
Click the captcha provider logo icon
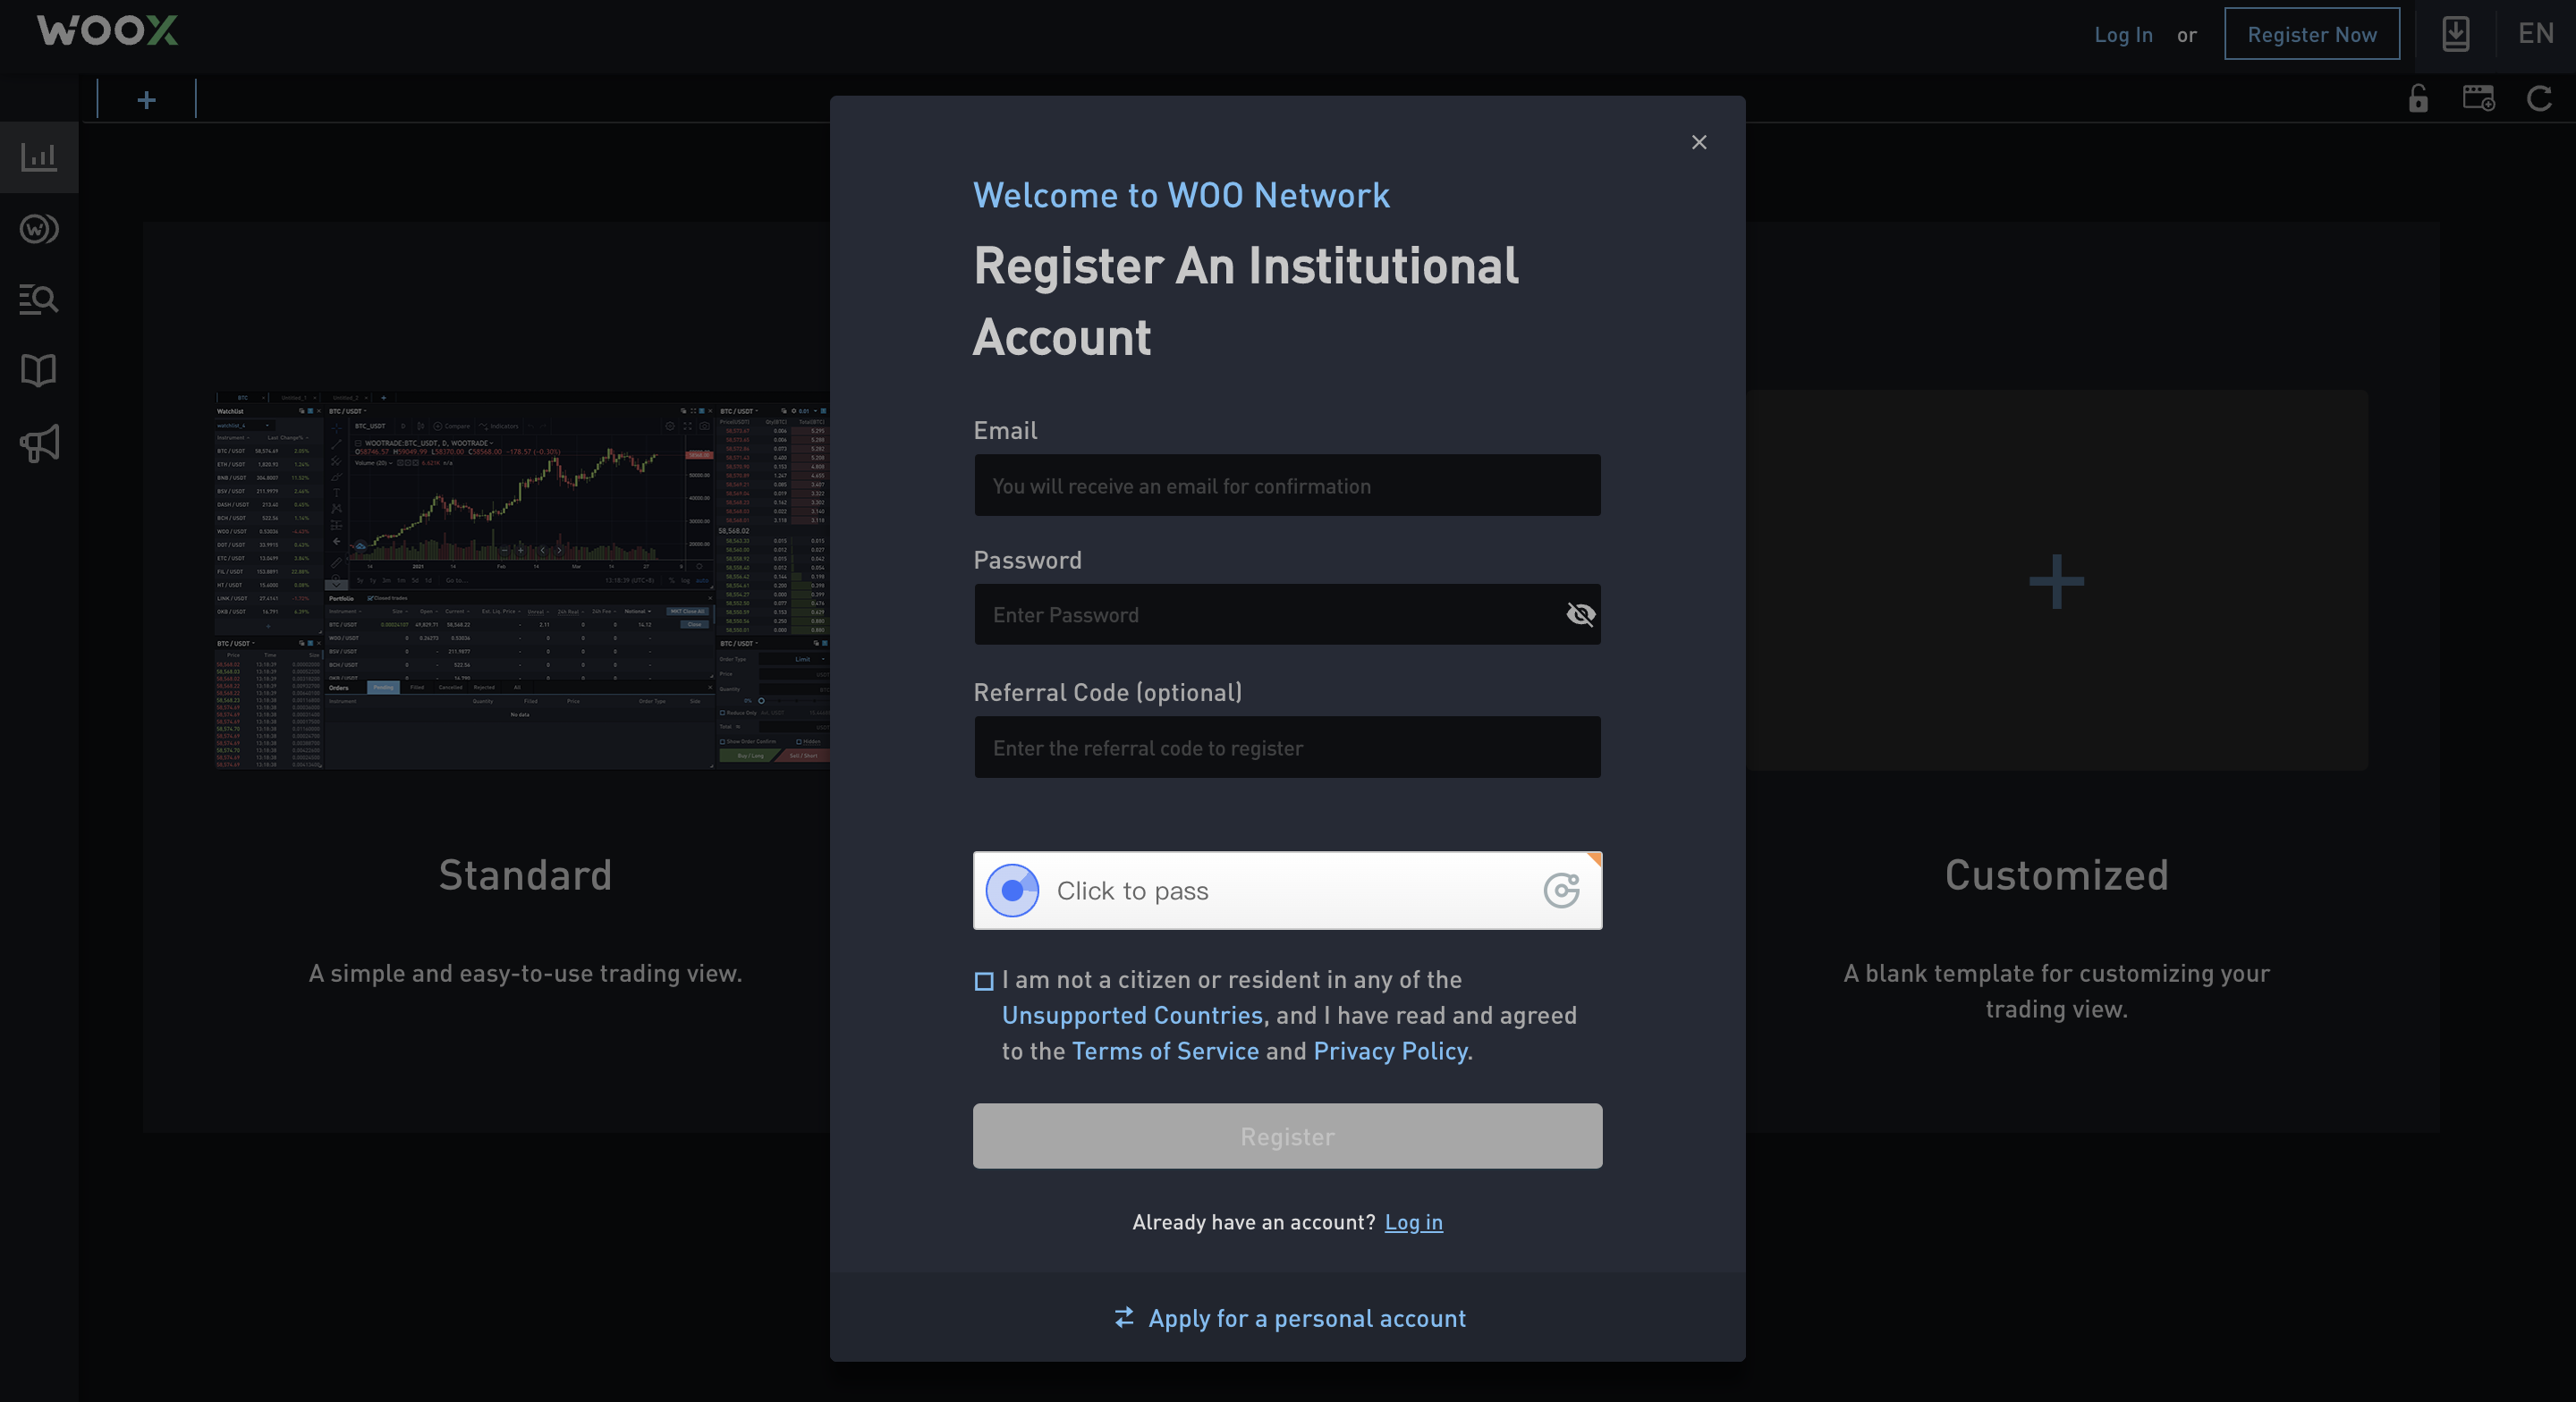pyautogui.click(x=1561, y=890)
